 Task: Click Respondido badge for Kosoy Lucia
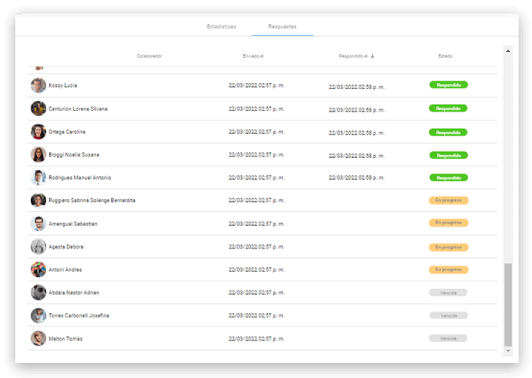[x=449, y=85]
